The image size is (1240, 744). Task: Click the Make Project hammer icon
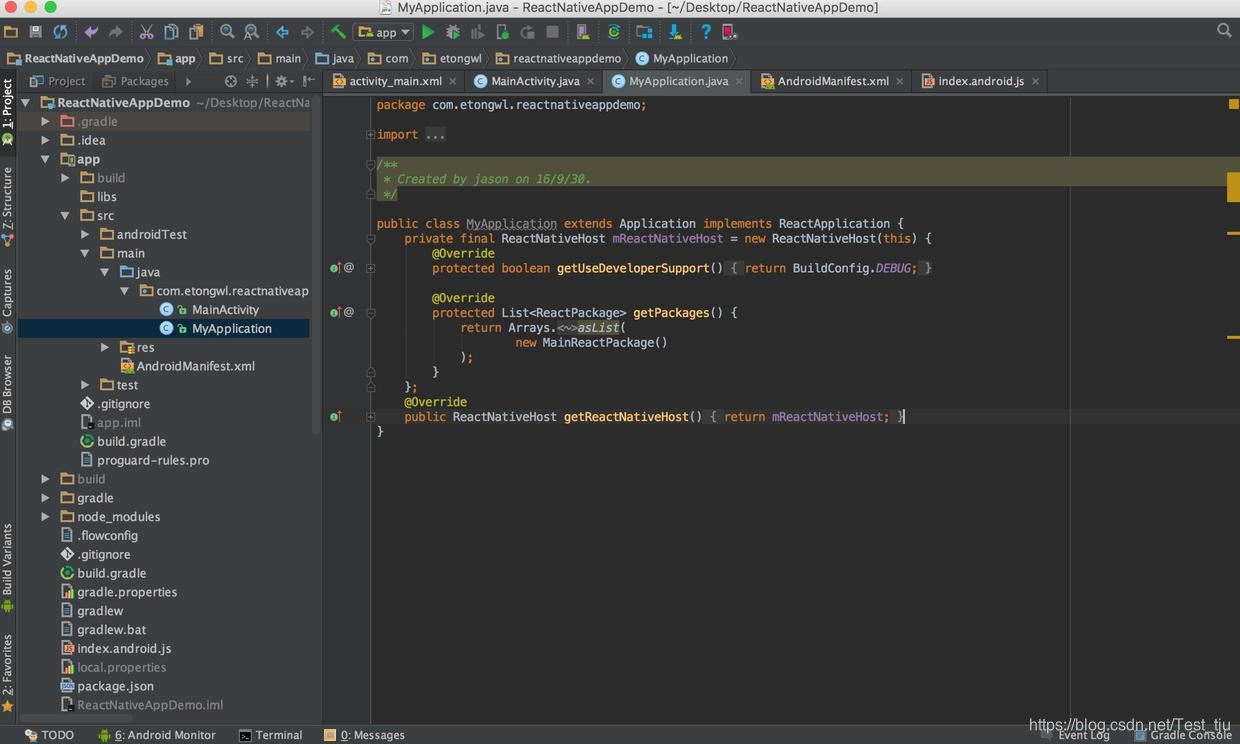[x=338, y=32]
